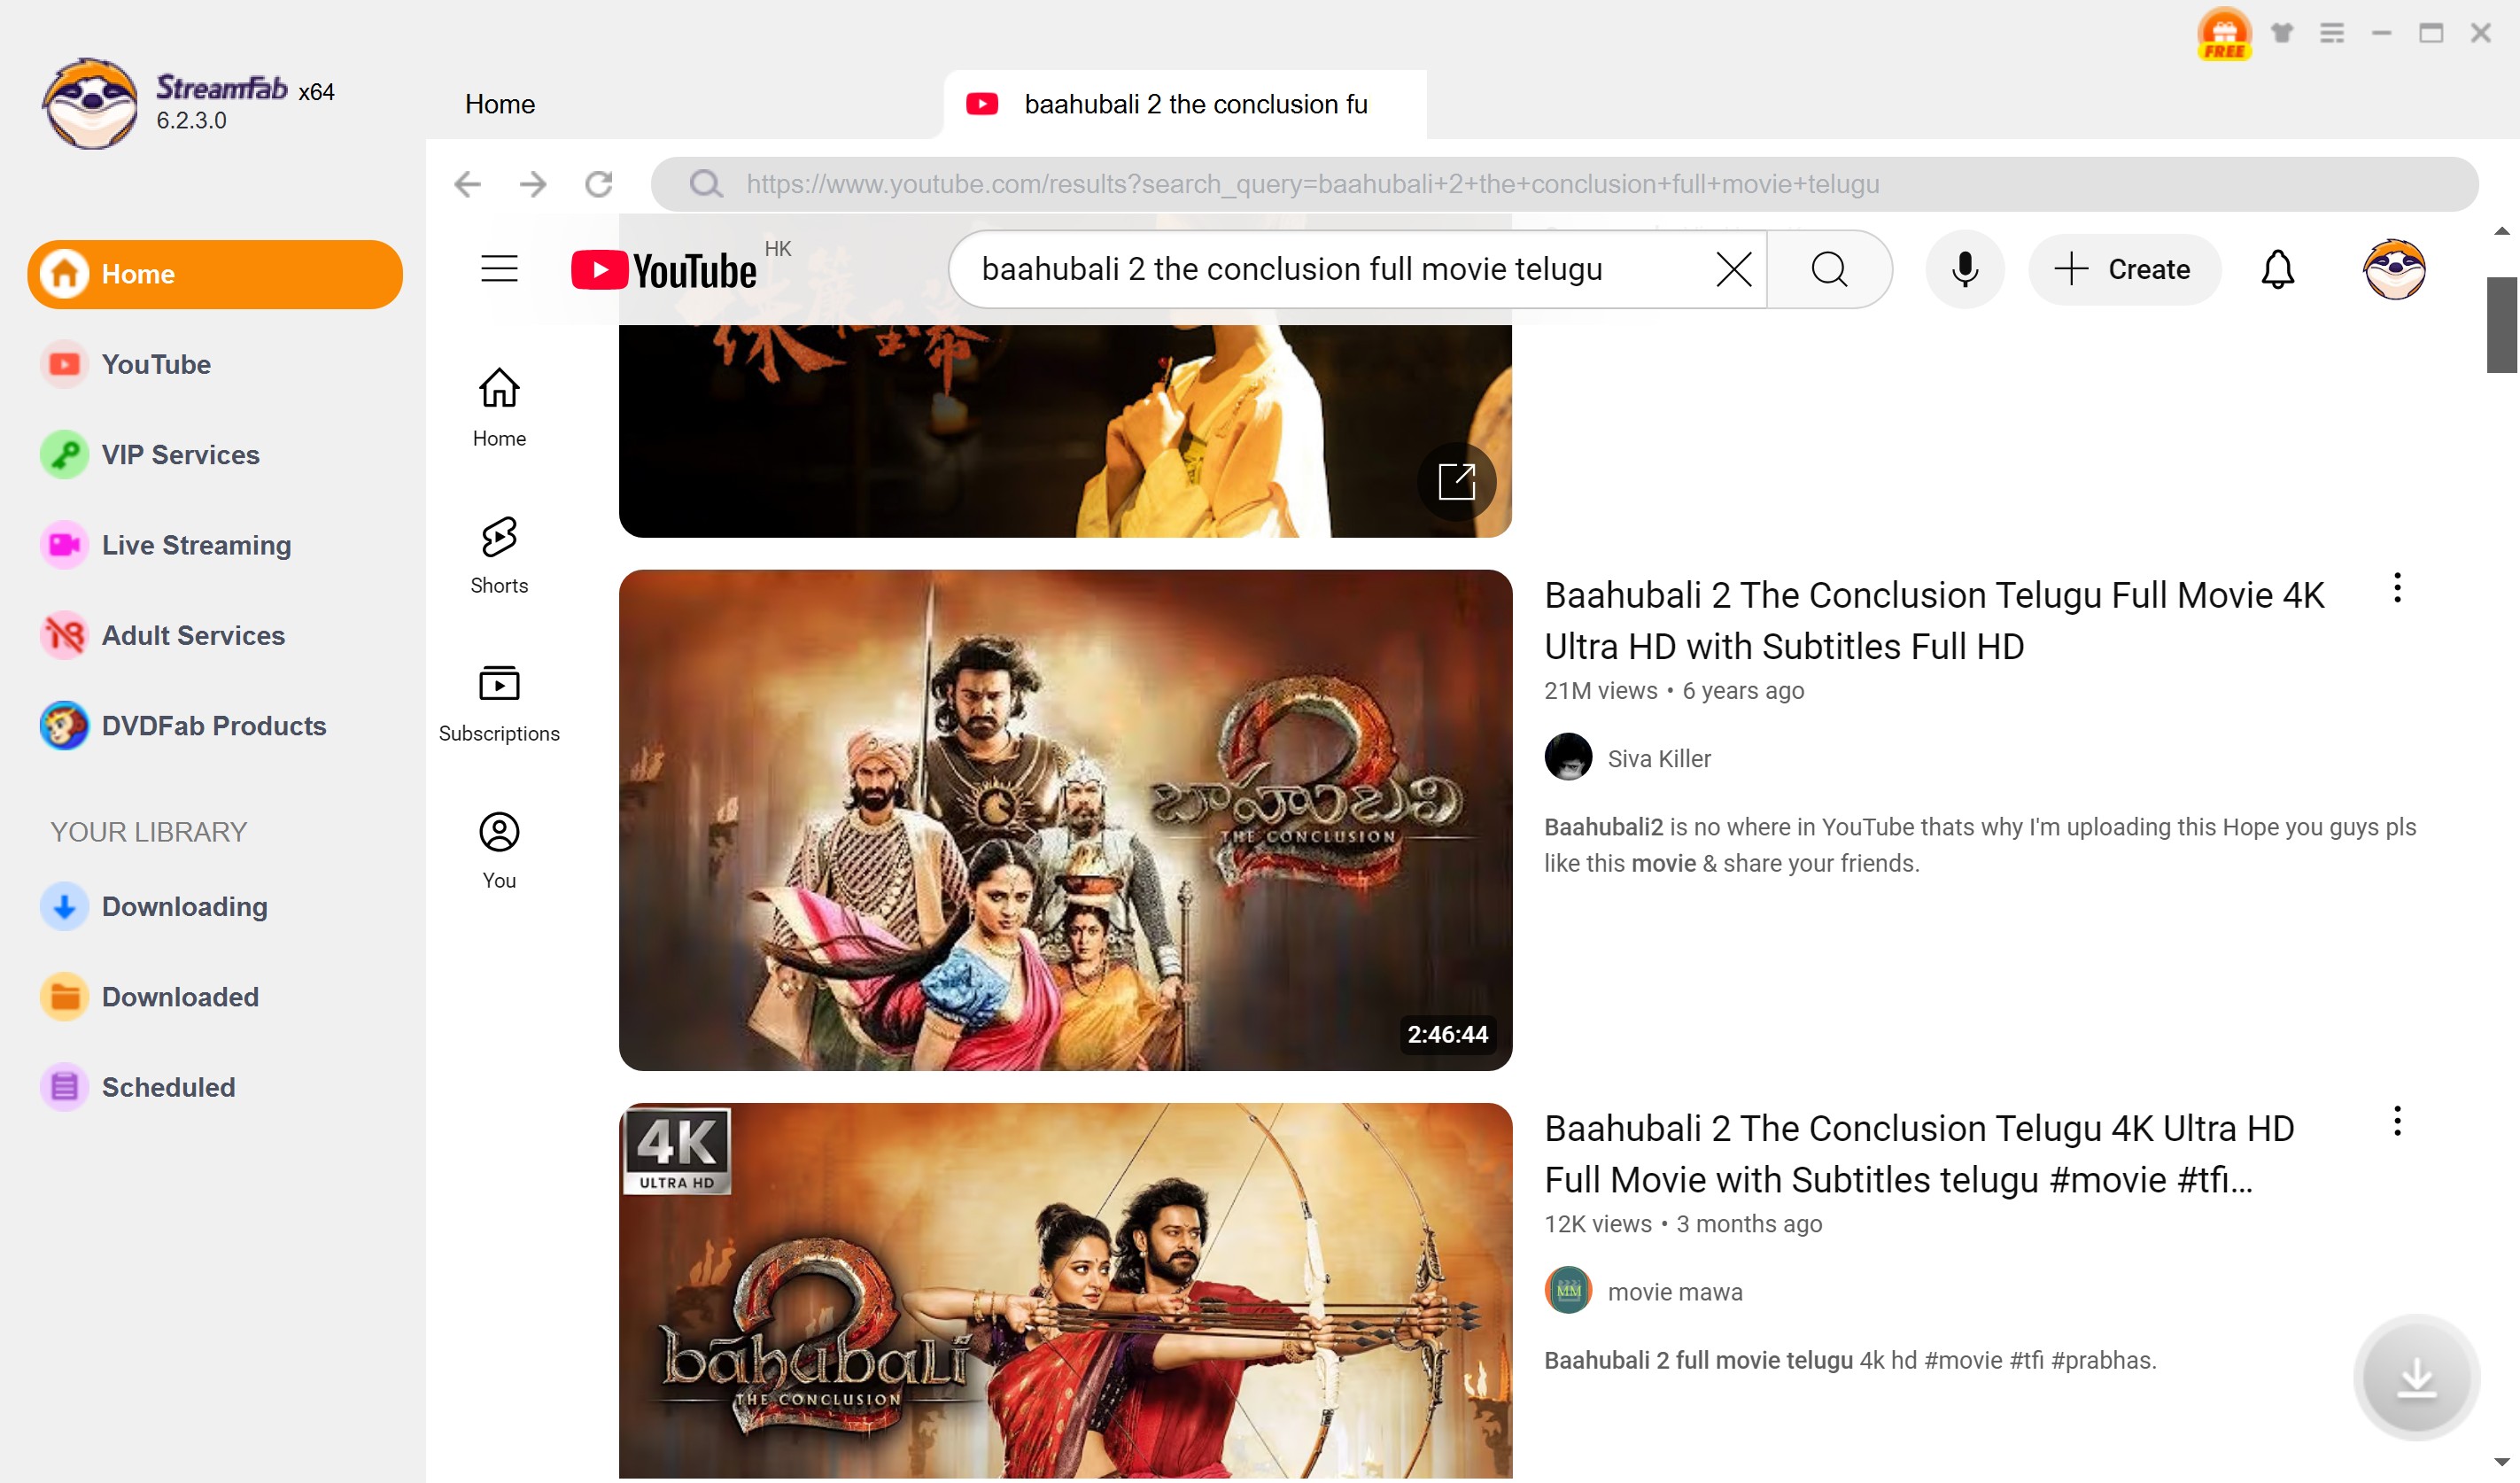Open the You page

pyautogui.click(x=499, y=851)
